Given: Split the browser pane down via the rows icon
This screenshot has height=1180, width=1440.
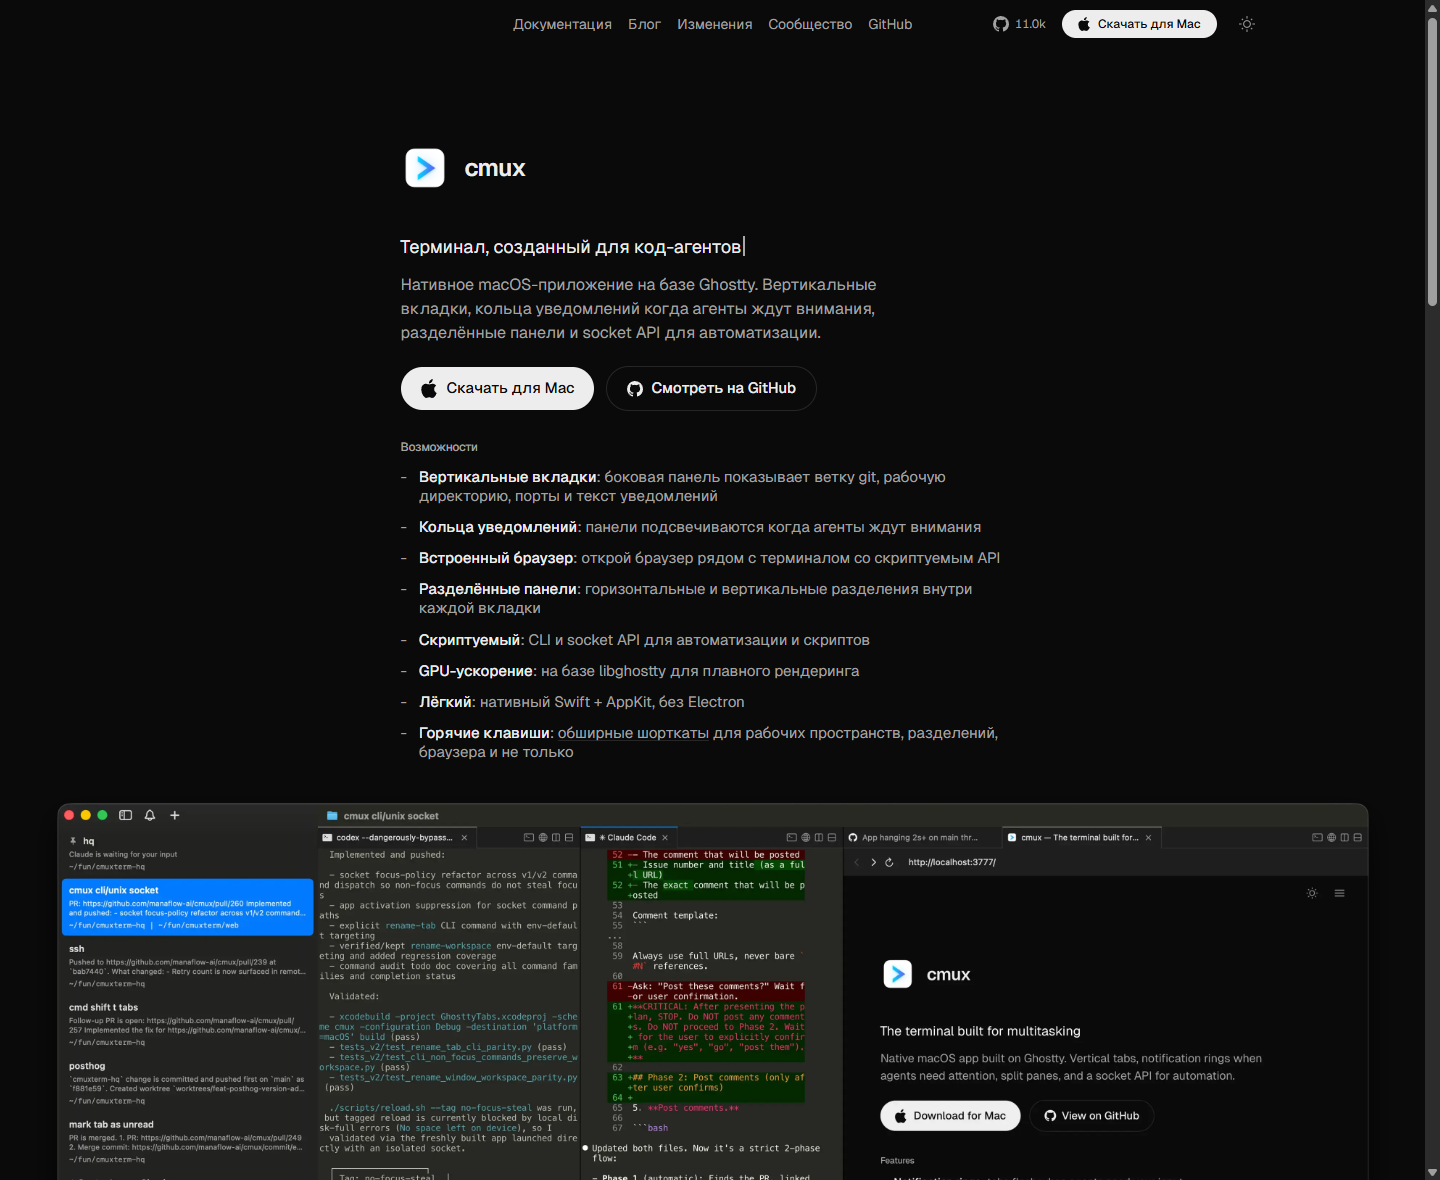Looking at the screenshot, I should click(1357, 837).
